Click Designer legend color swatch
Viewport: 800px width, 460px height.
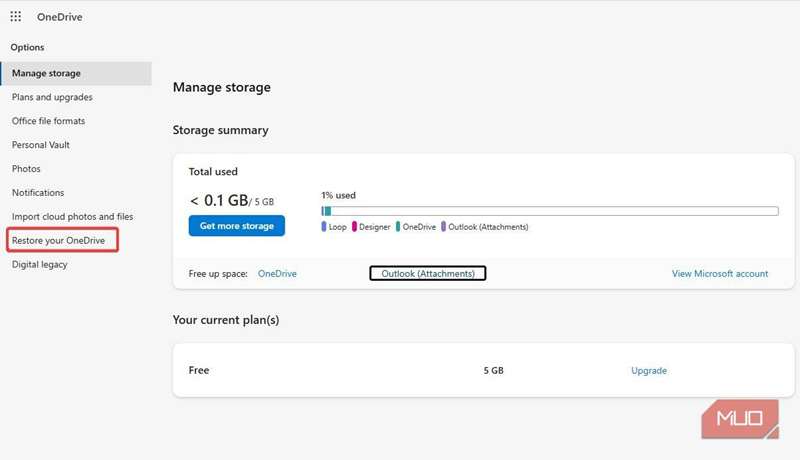[354, 226]
